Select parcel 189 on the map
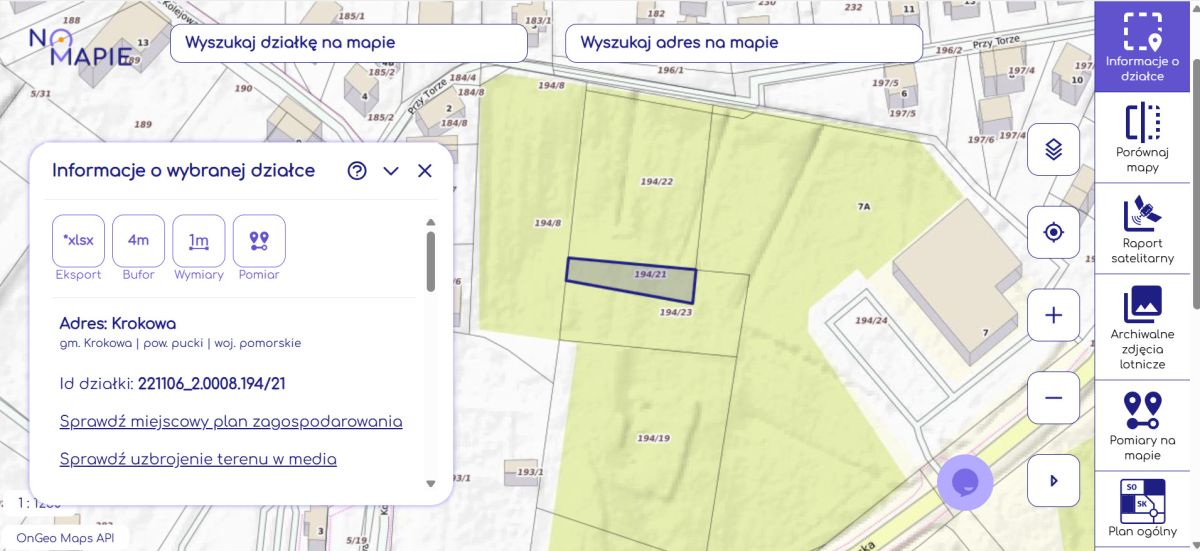Viewport: 1200px width, 551px height. tap(143, 124)
